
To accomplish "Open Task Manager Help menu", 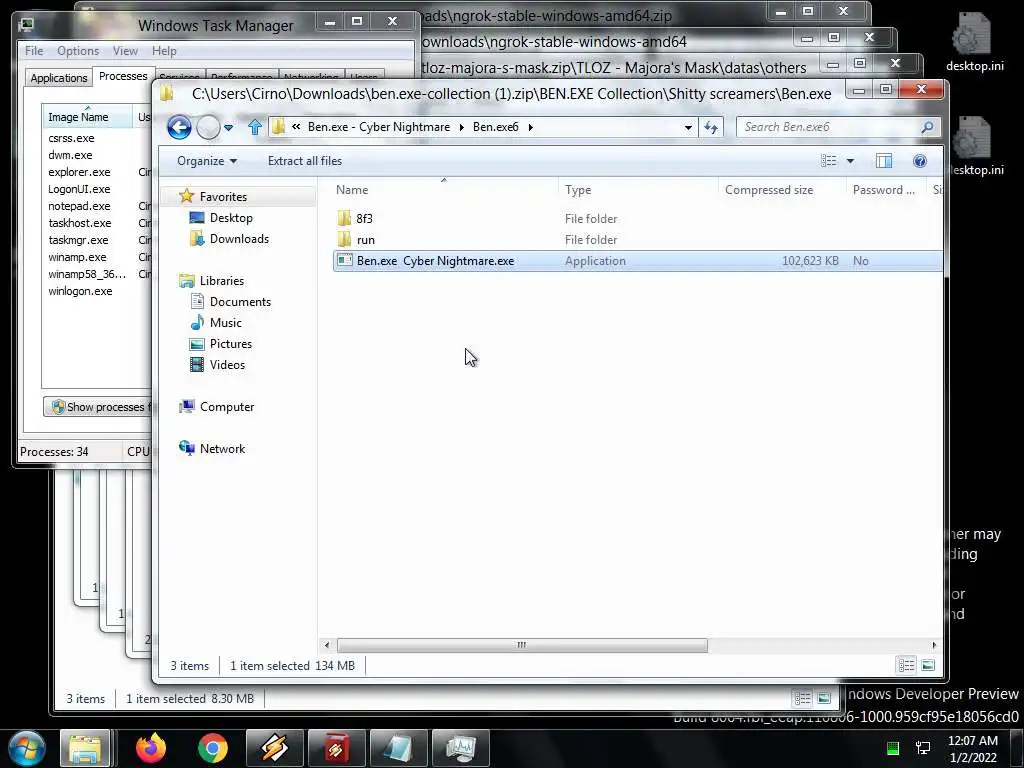I will (164, 50).
